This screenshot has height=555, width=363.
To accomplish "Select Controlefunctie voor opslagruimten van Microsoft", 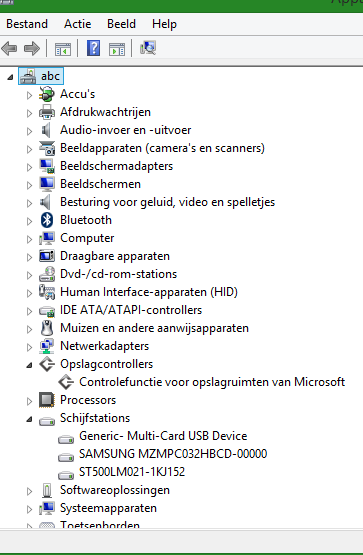I will (212, 382).
